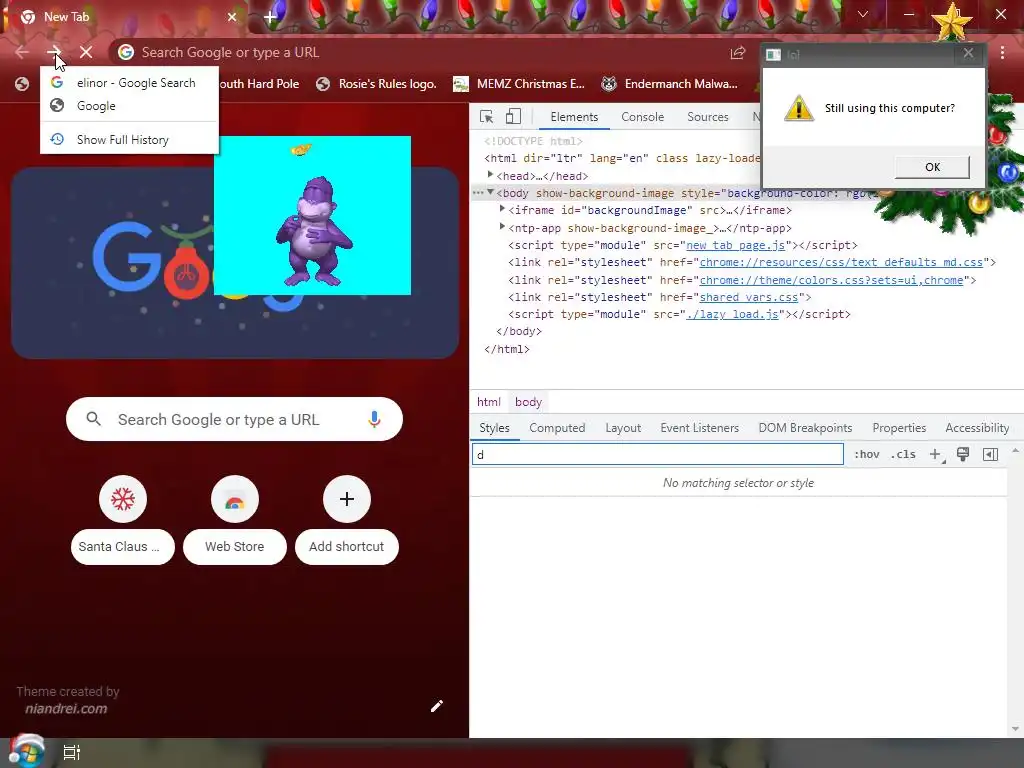Expand the ntp-app element node
This screenshot has width=1024, height=768.
pos(502,227)
